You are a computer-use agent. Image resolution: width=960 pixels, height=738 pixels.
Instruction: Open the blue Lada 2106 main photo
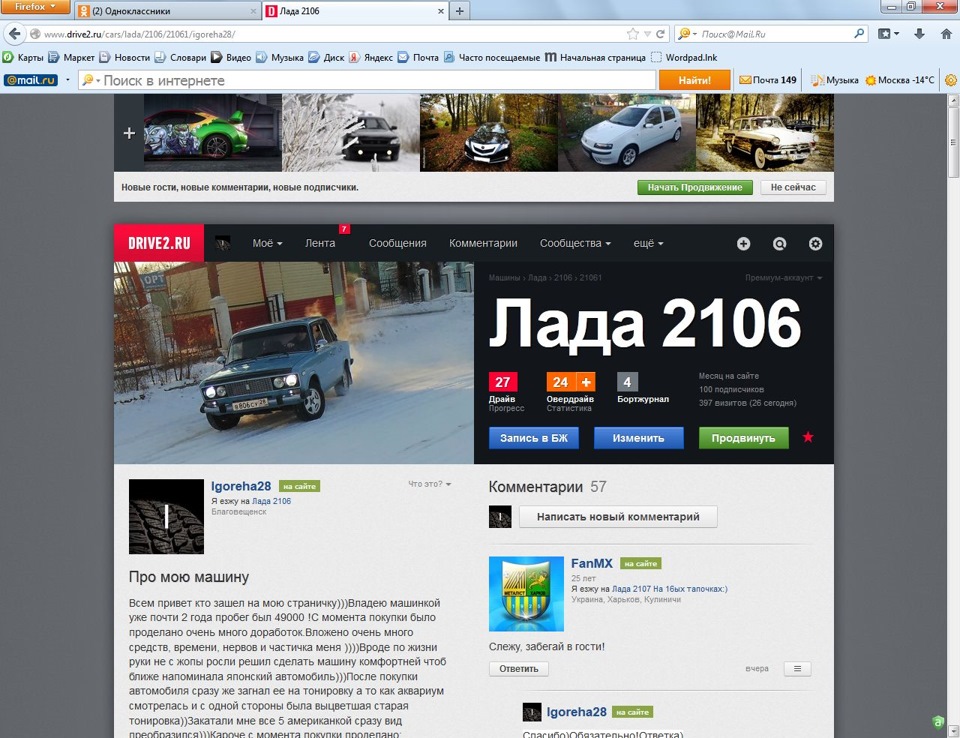click(294, 363)
